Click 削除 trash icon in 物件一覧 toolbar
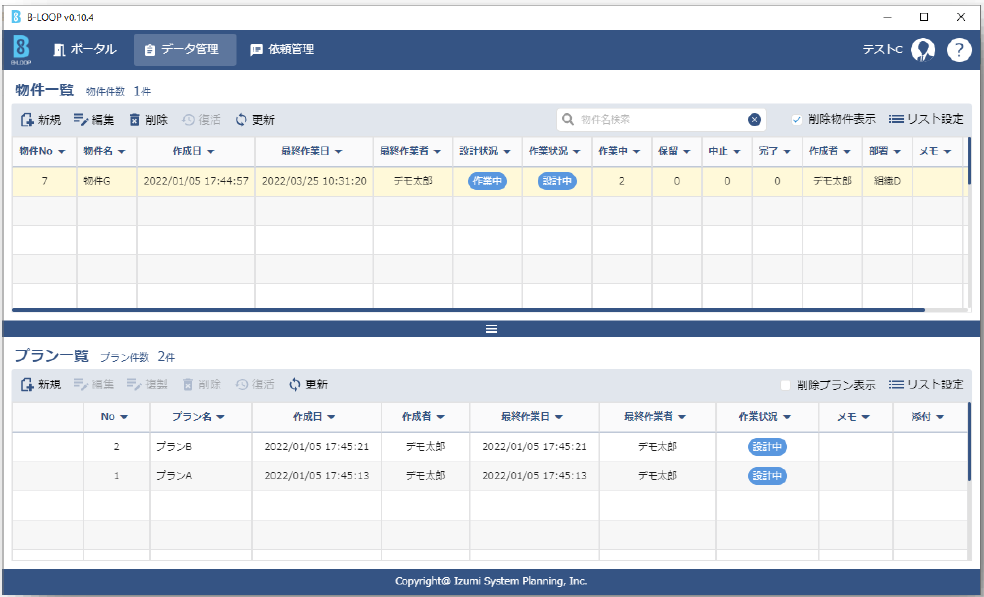The height and width of the screenshot is (597, 984). [x=135, y=120]
